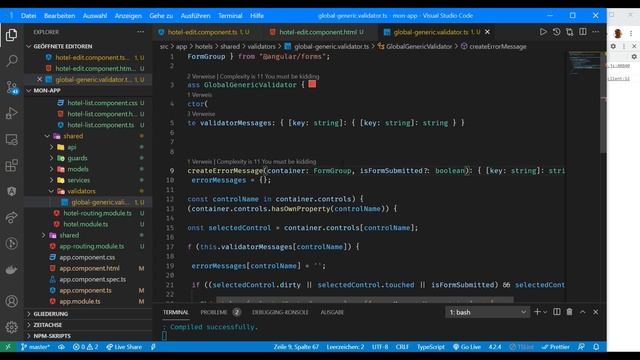
Task: Split the terminal panel
Action: pos(557,312)
